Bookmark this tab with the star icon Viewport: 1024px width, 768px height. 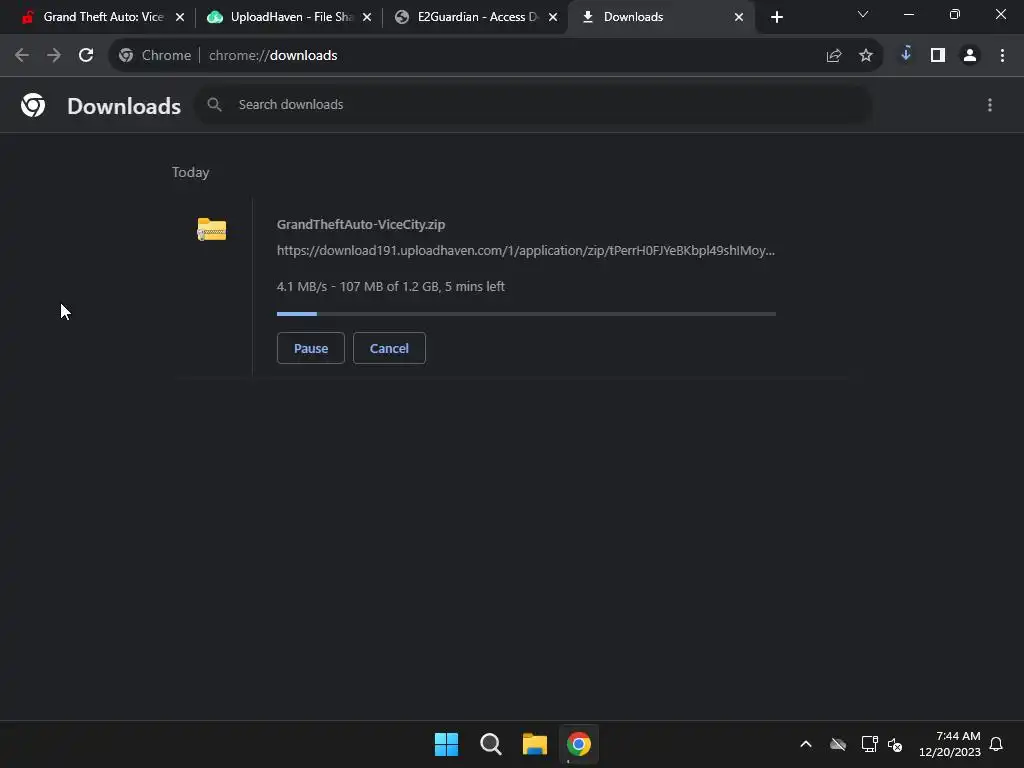[866, 56]
